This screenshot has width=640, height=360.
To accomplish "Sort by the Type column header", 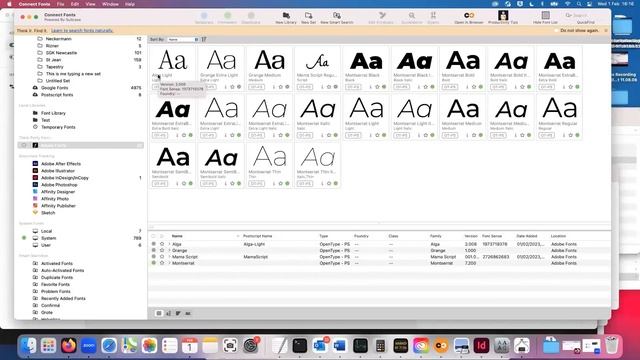I will (324, 236).
